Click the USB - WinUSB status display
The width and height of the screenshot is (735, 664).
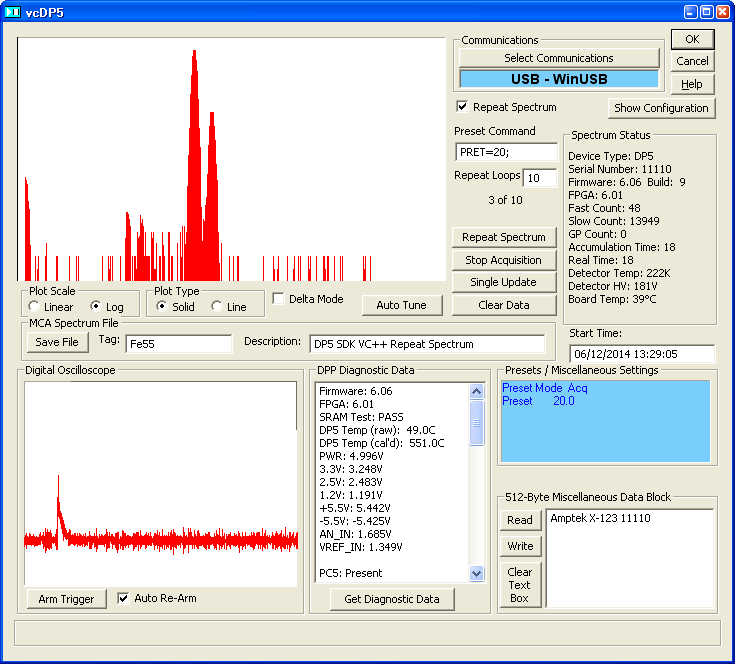[x=559, y=79]
